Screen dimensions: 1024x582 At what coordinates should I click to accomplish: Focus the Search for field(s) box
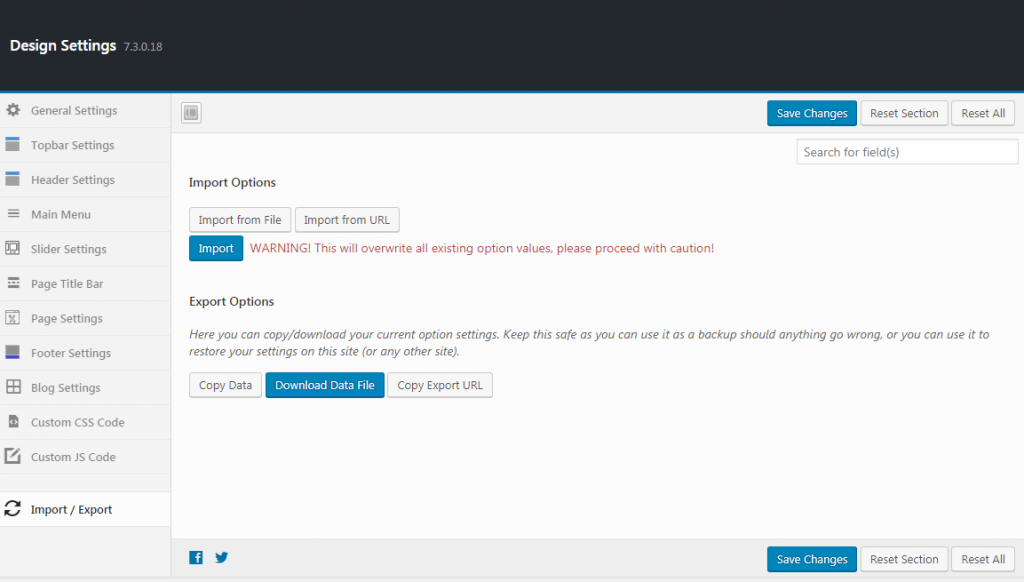click(x=907, y=152)
